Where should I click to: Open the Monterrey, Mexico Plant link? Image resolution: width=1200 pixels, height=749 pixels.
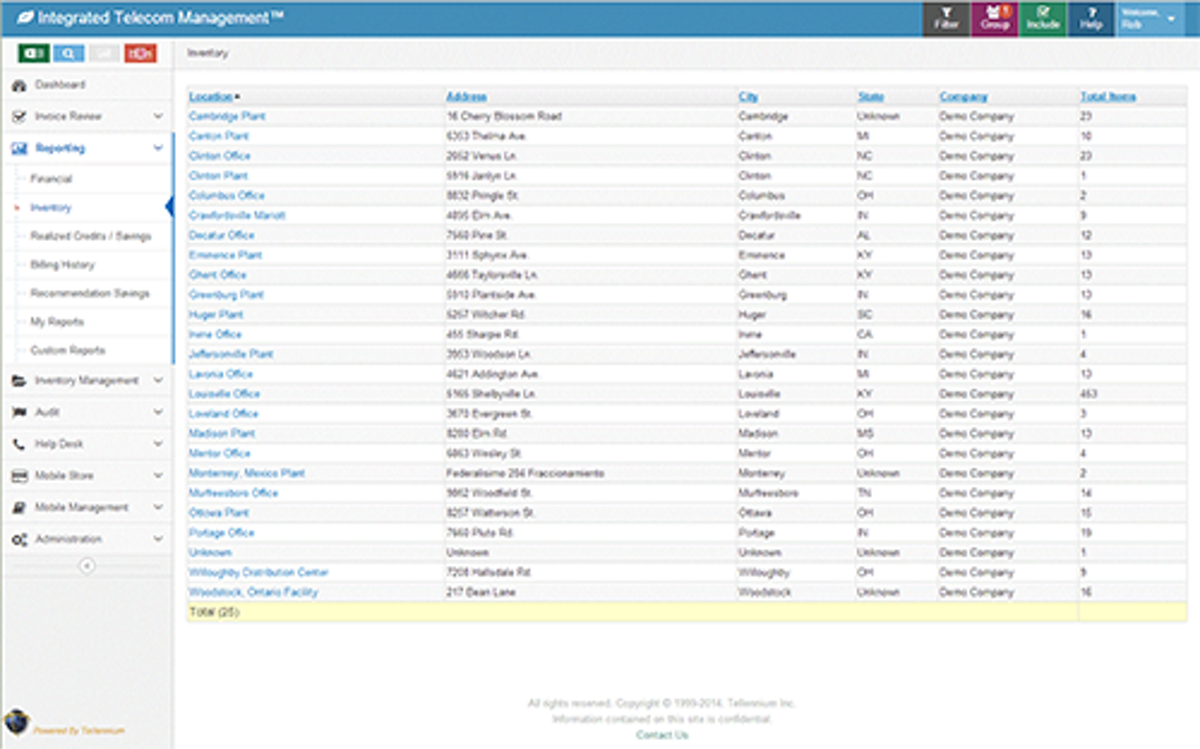(247, 473)
